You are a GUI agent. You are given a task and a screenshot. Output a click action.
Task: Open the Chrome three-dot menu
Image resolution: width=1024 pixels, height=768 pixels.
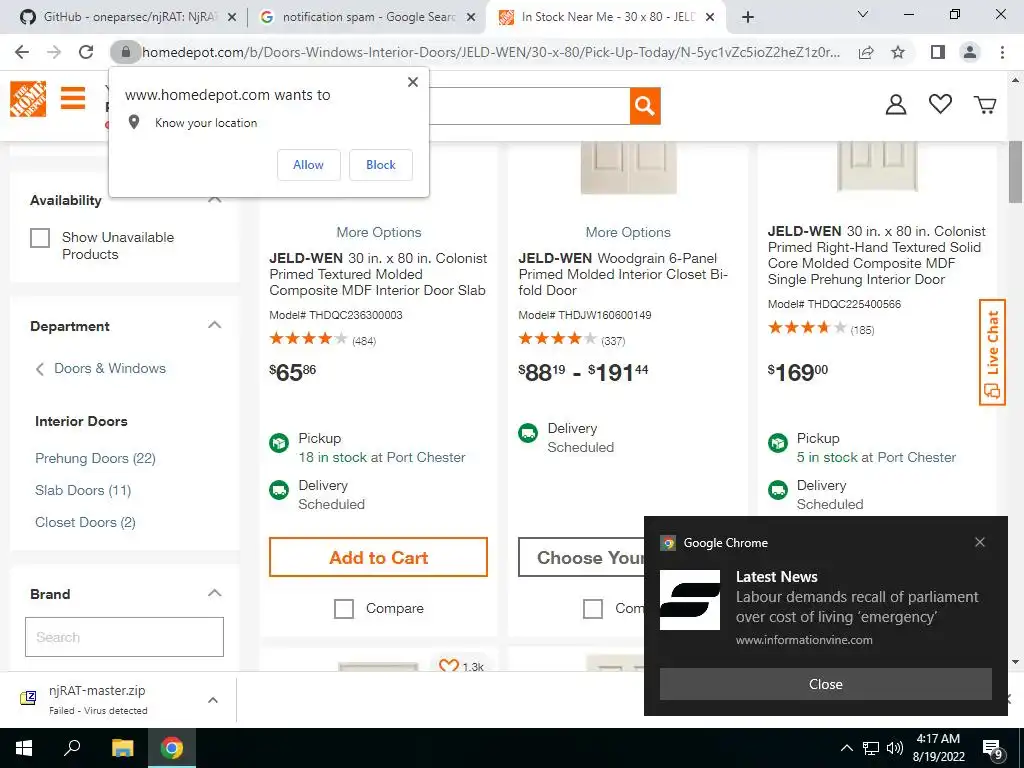[x=1002, y=52]
